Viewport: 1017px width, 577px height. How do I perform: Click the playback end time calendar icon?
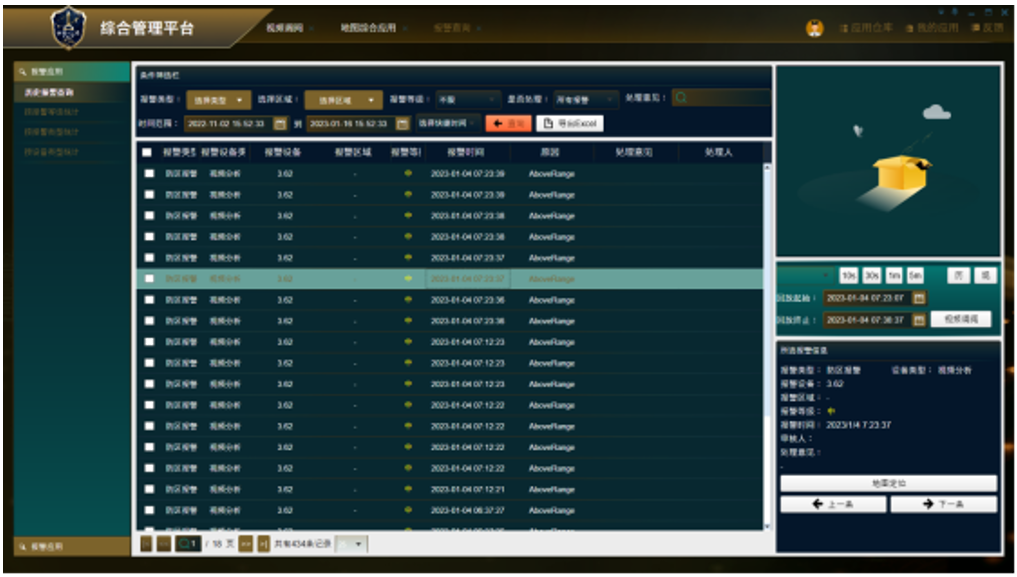coord(920,320)
